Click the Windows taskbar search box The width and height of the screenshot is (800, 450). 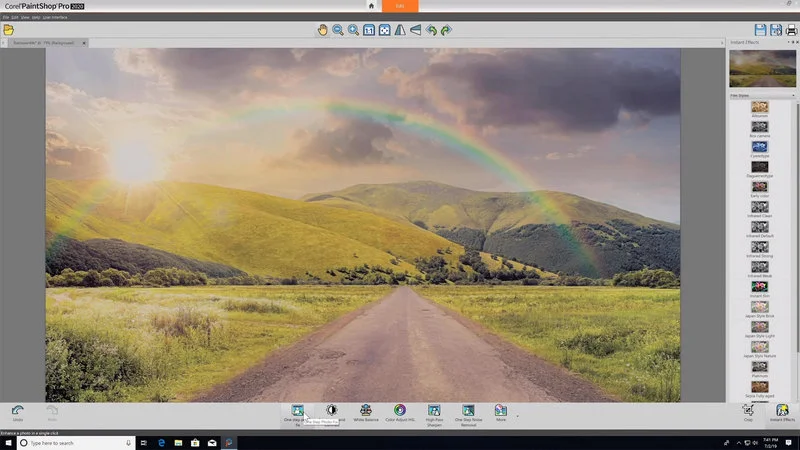coord(70,442)
